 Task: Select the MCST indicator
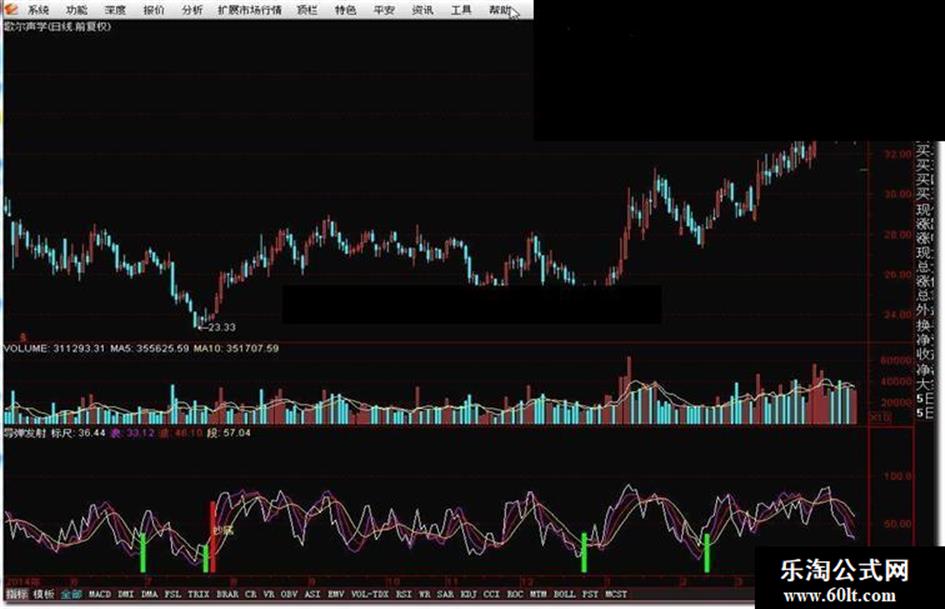point(617,594)
